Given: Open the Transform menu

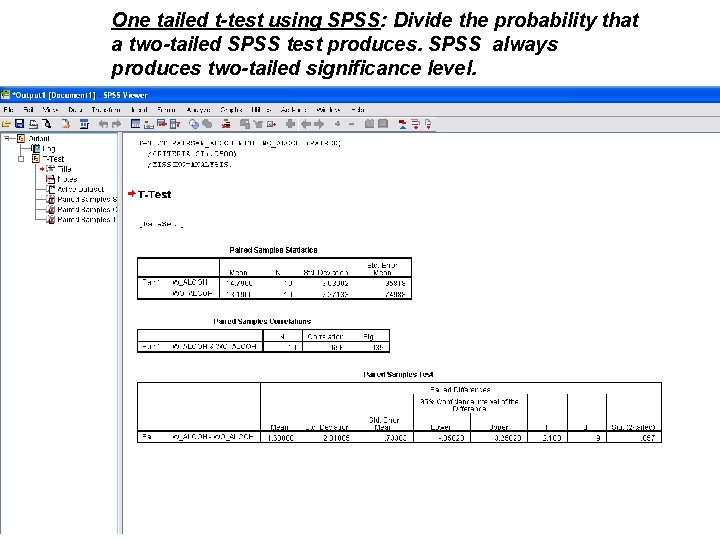Looking at the screenshot, I should (x=106, y=110).
